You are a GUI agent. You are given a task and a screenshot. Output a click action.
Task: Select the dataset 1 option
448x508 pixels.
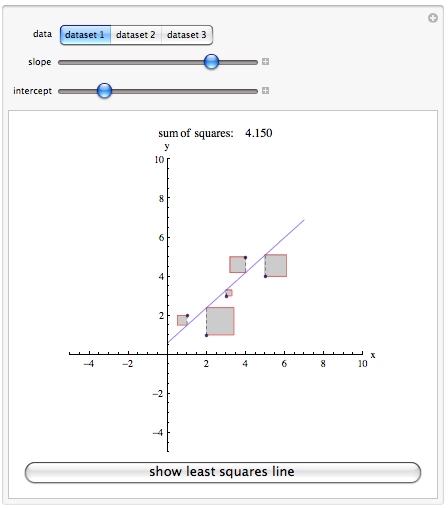click(85, 35)
